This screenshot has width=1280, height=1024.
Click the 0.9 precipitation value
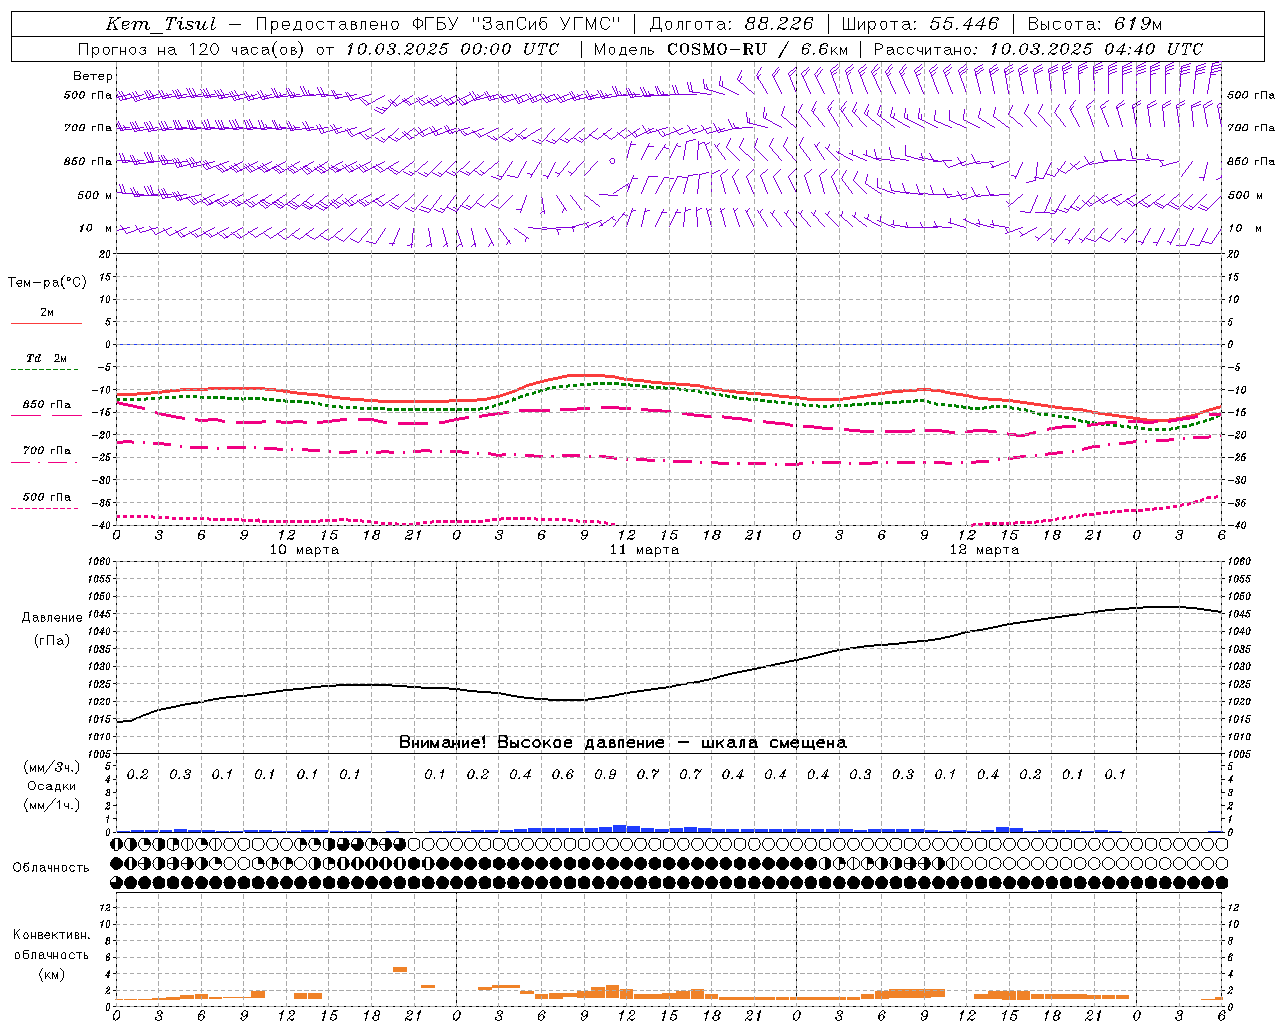coord(605,774)
